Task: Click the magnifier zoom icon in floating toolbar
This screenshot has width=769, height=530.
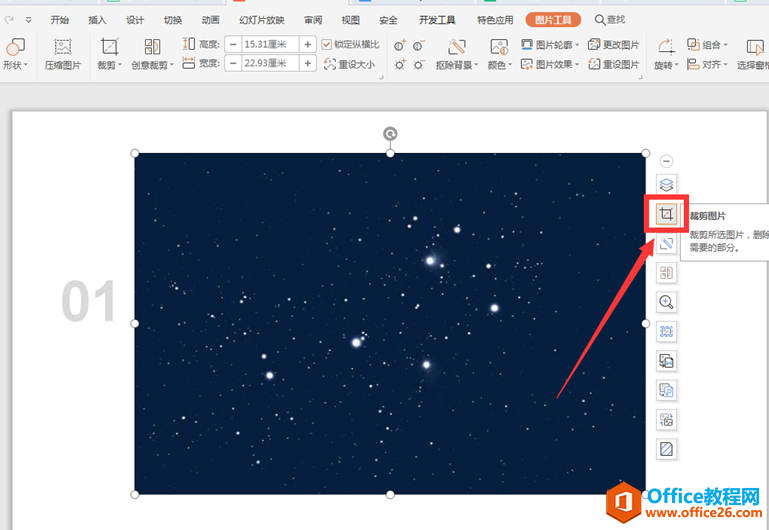Action: point(666,302)
